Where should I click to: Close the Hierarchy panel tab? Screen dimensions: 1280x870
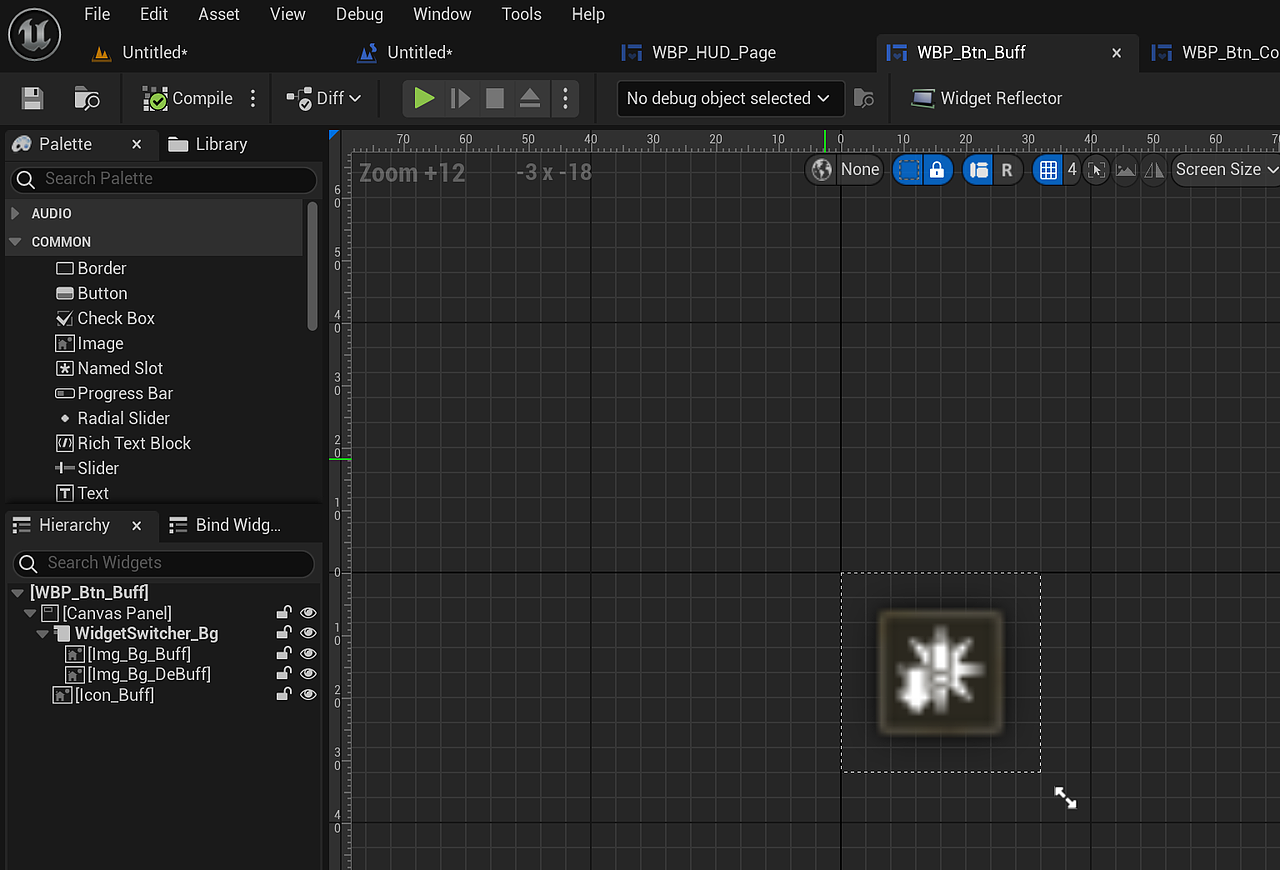click(x=137, y=526)
